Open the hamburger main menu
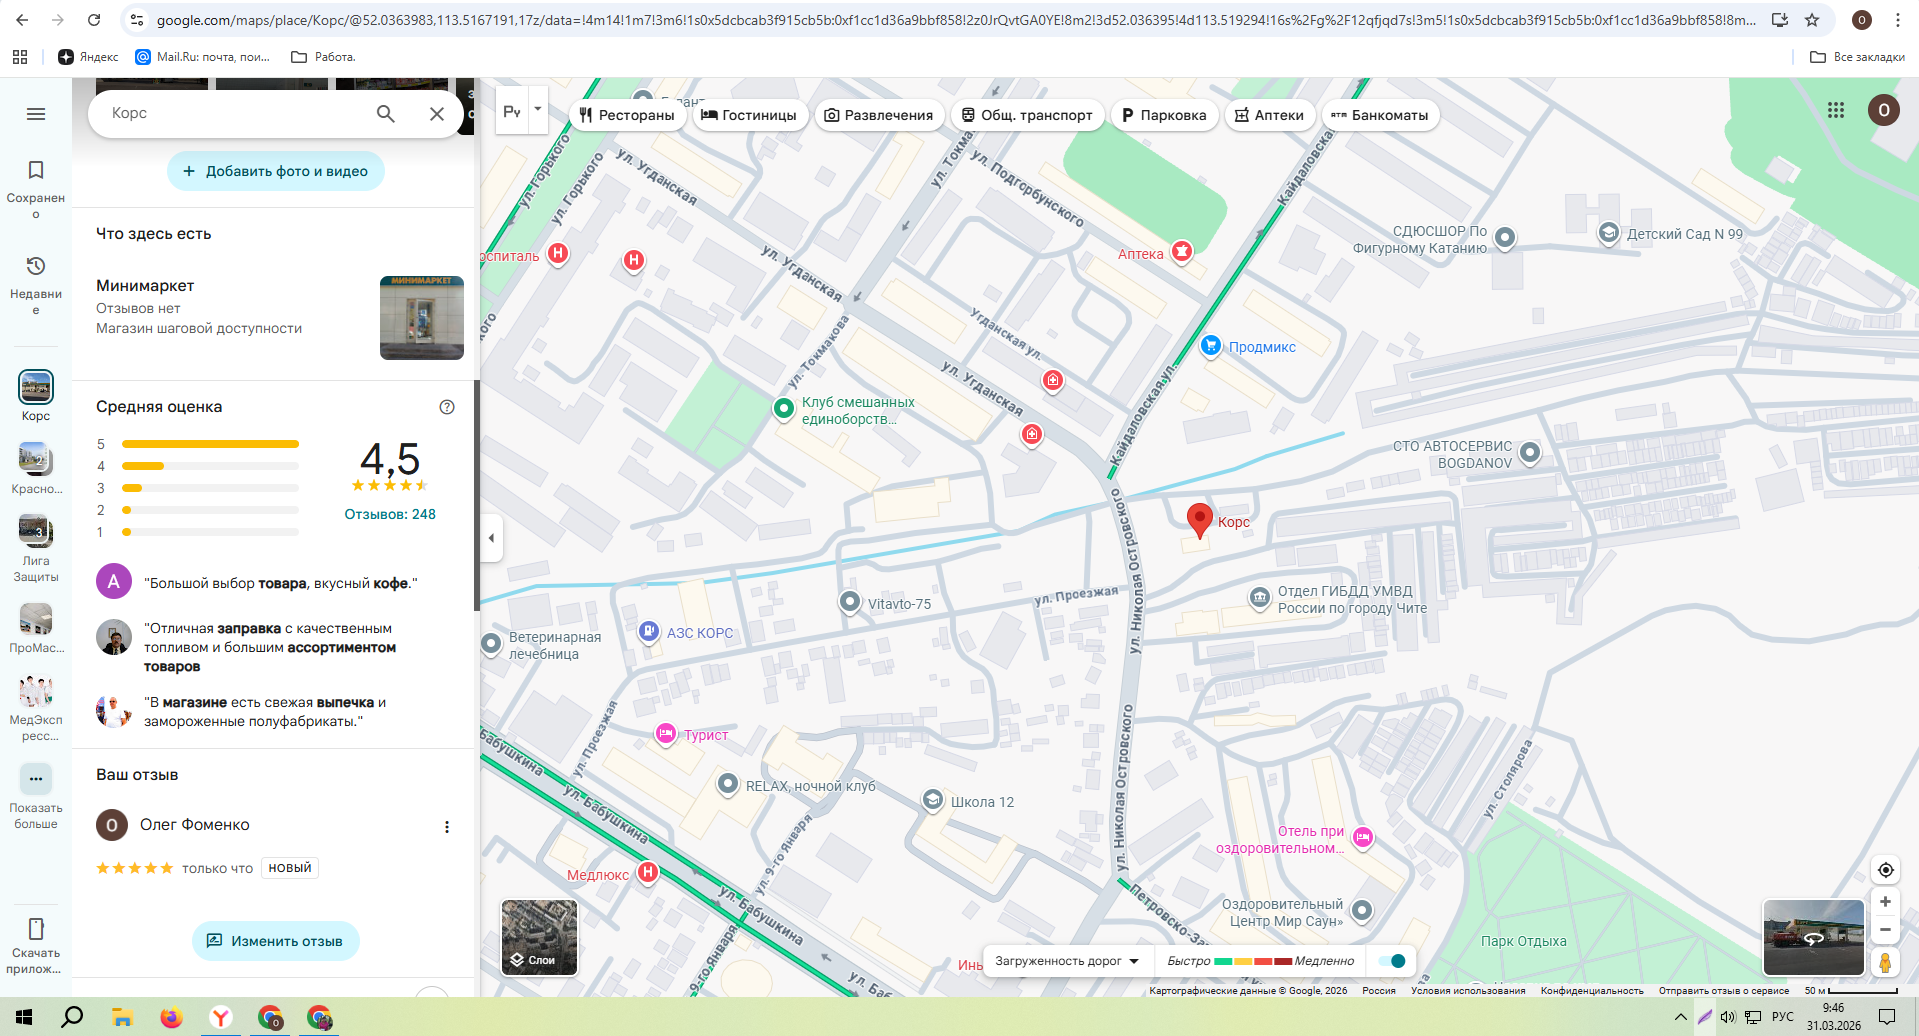 pos(36,114)
